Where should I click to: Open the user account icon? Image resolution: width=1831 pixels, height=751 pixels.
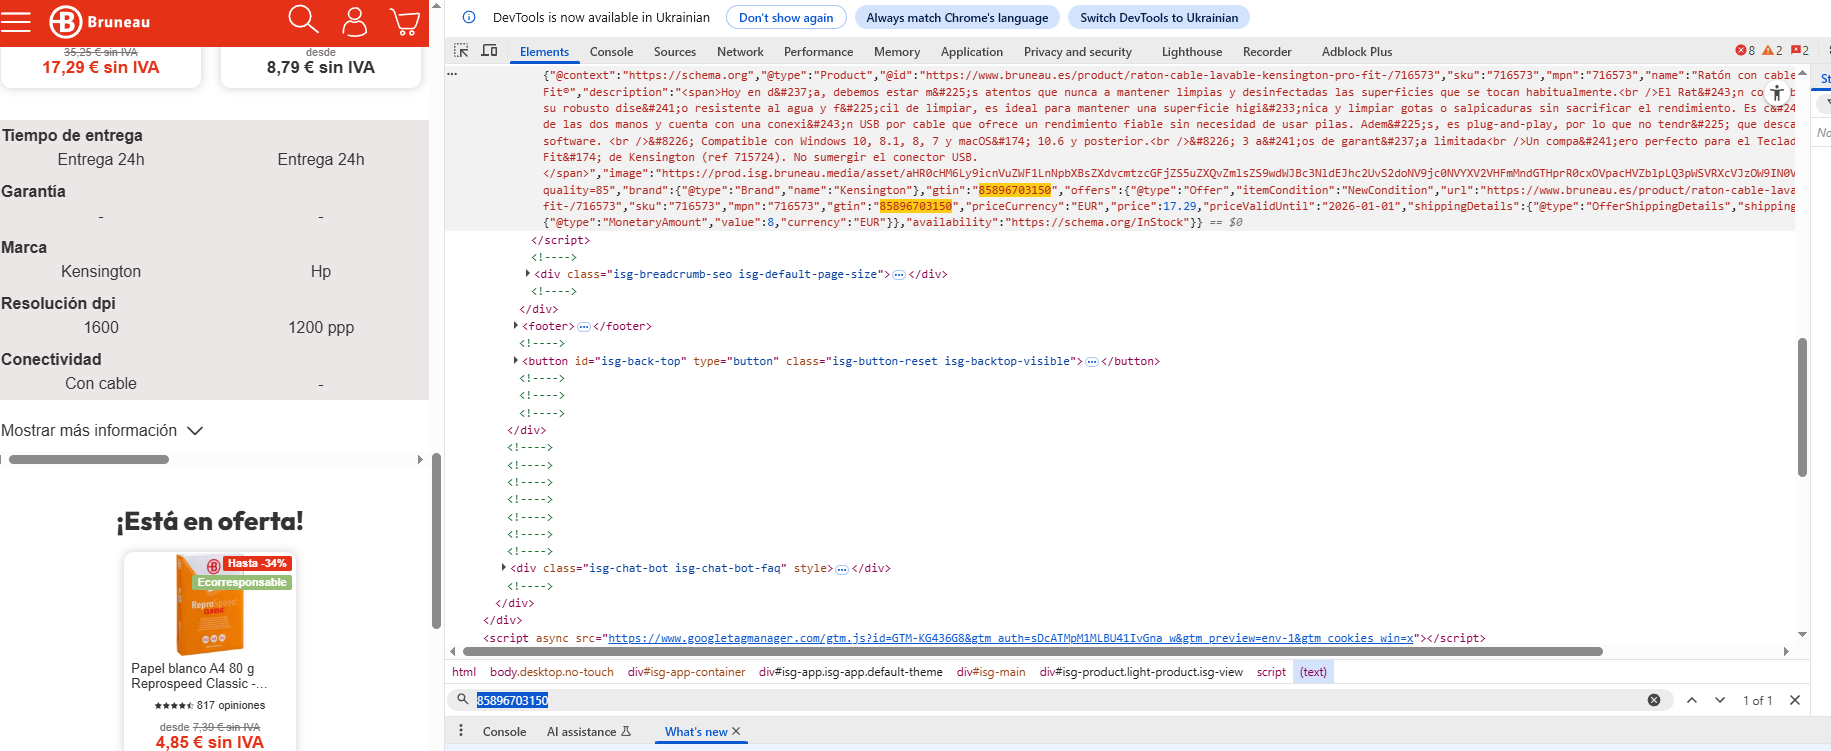[x=355, y=21]
